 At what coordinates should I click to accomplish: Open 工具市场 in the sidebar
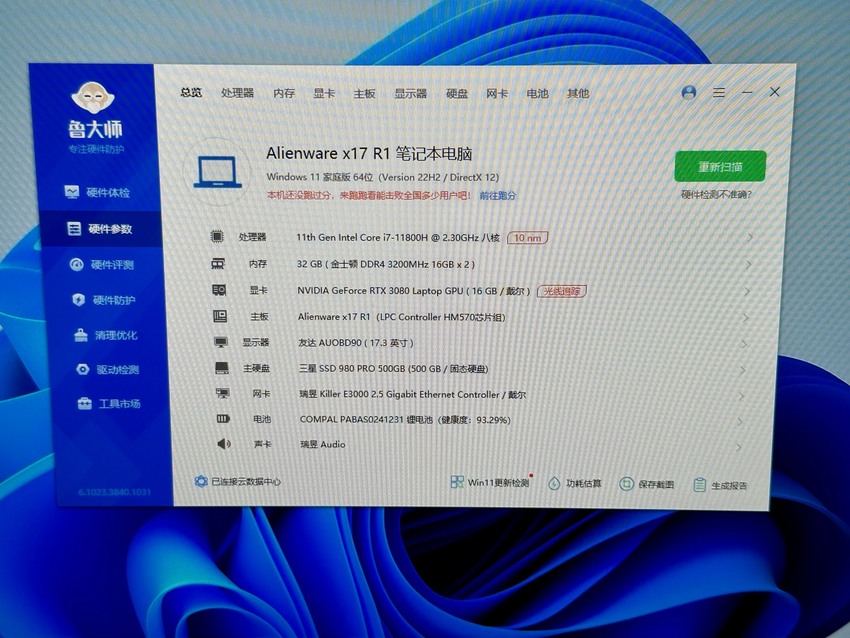click(x=109, y=404)
